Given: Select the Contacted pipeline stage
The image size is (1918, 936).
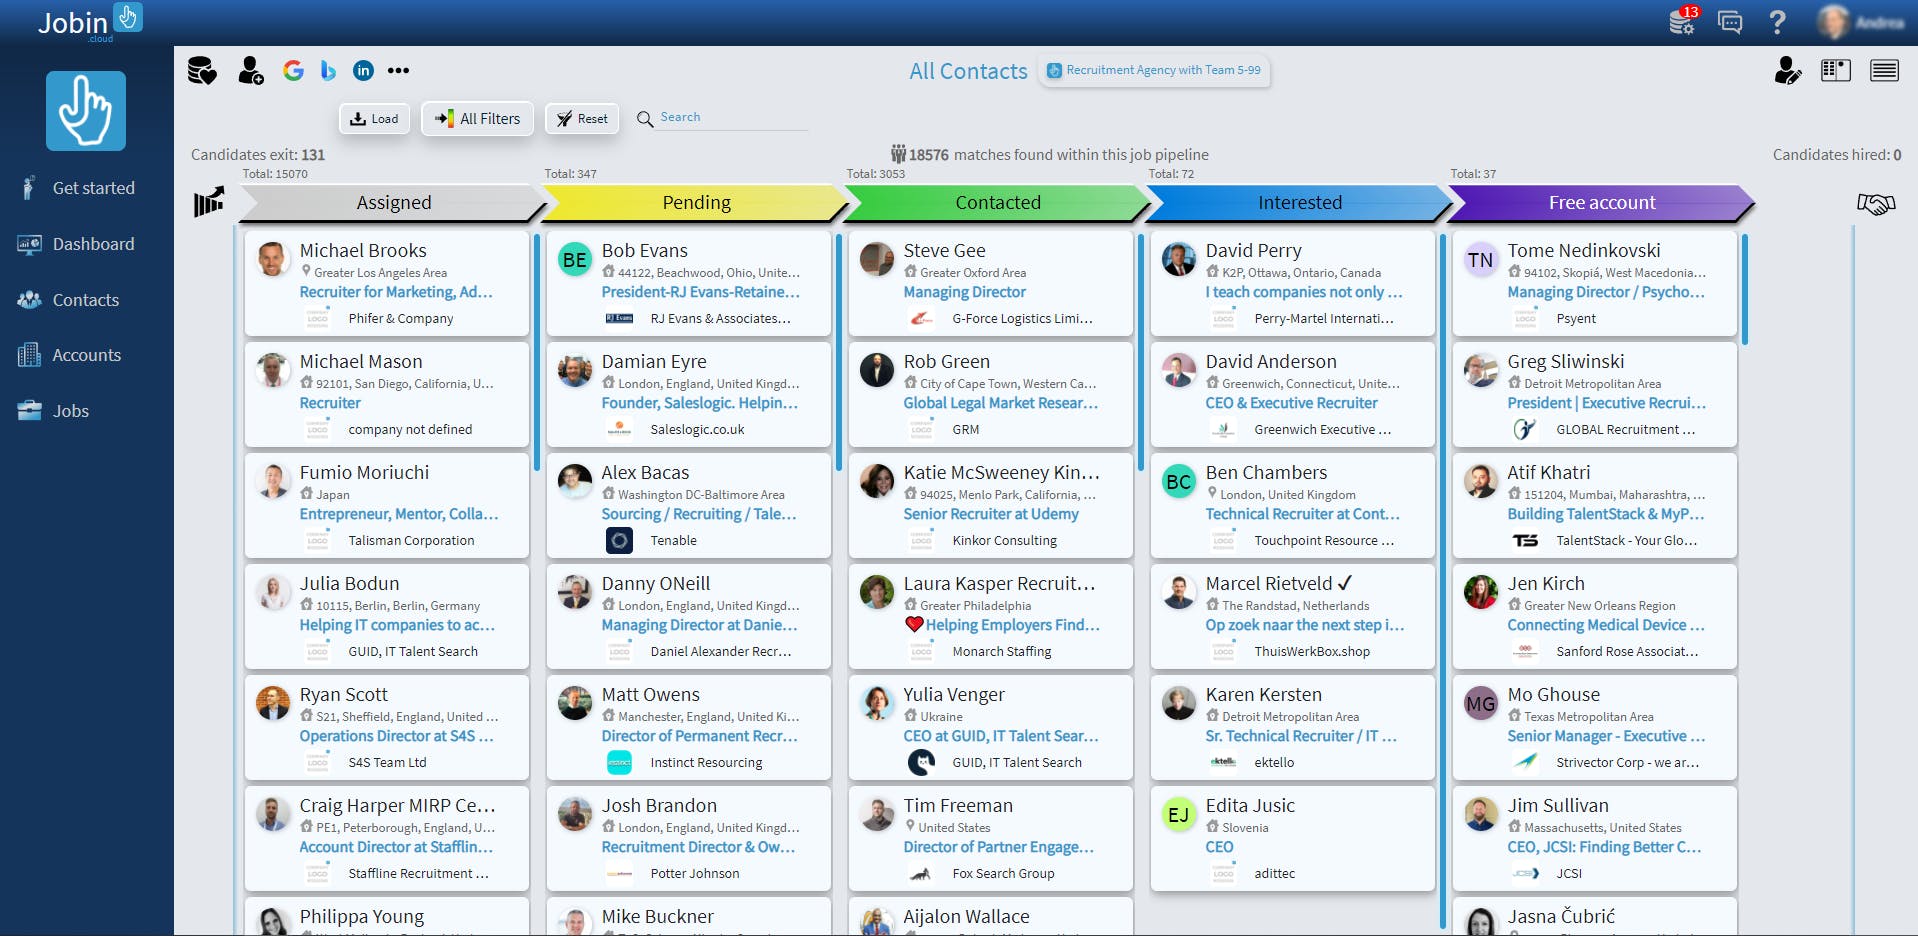Looking at the screenshot, I should (x=998, y=202).
